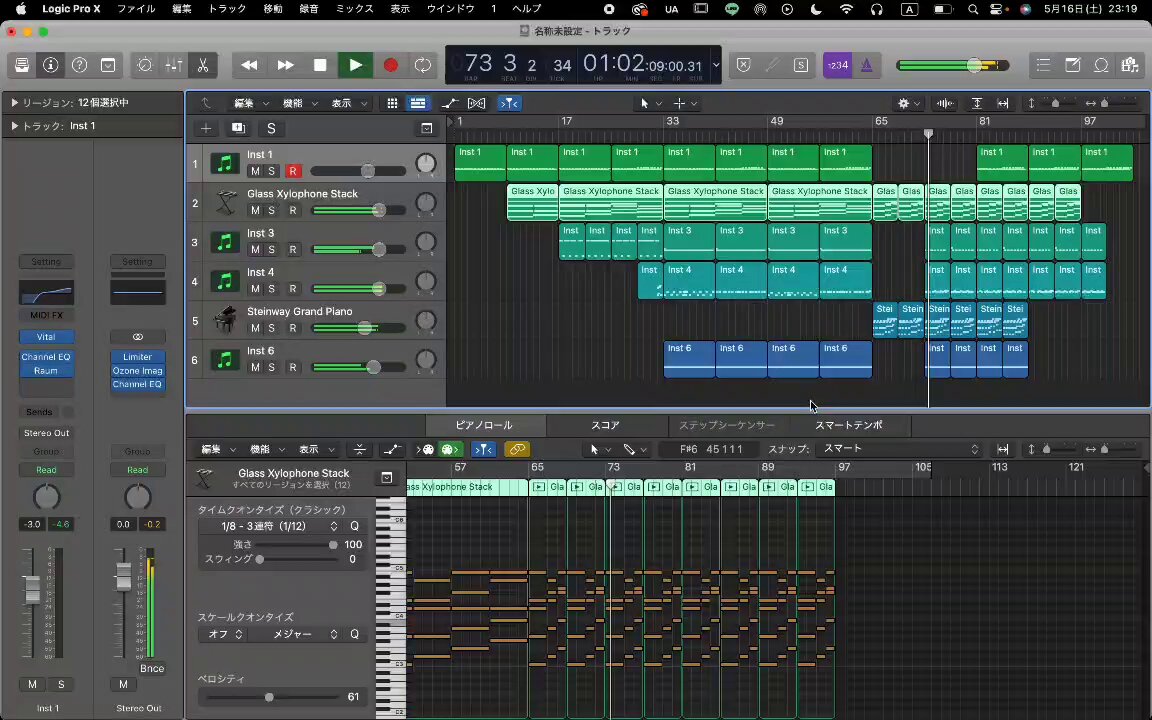Screen dimensions: 1152x720
Task: Expand the リージョン inspector disclosure triangle
Action: click(x=14, y=103)
